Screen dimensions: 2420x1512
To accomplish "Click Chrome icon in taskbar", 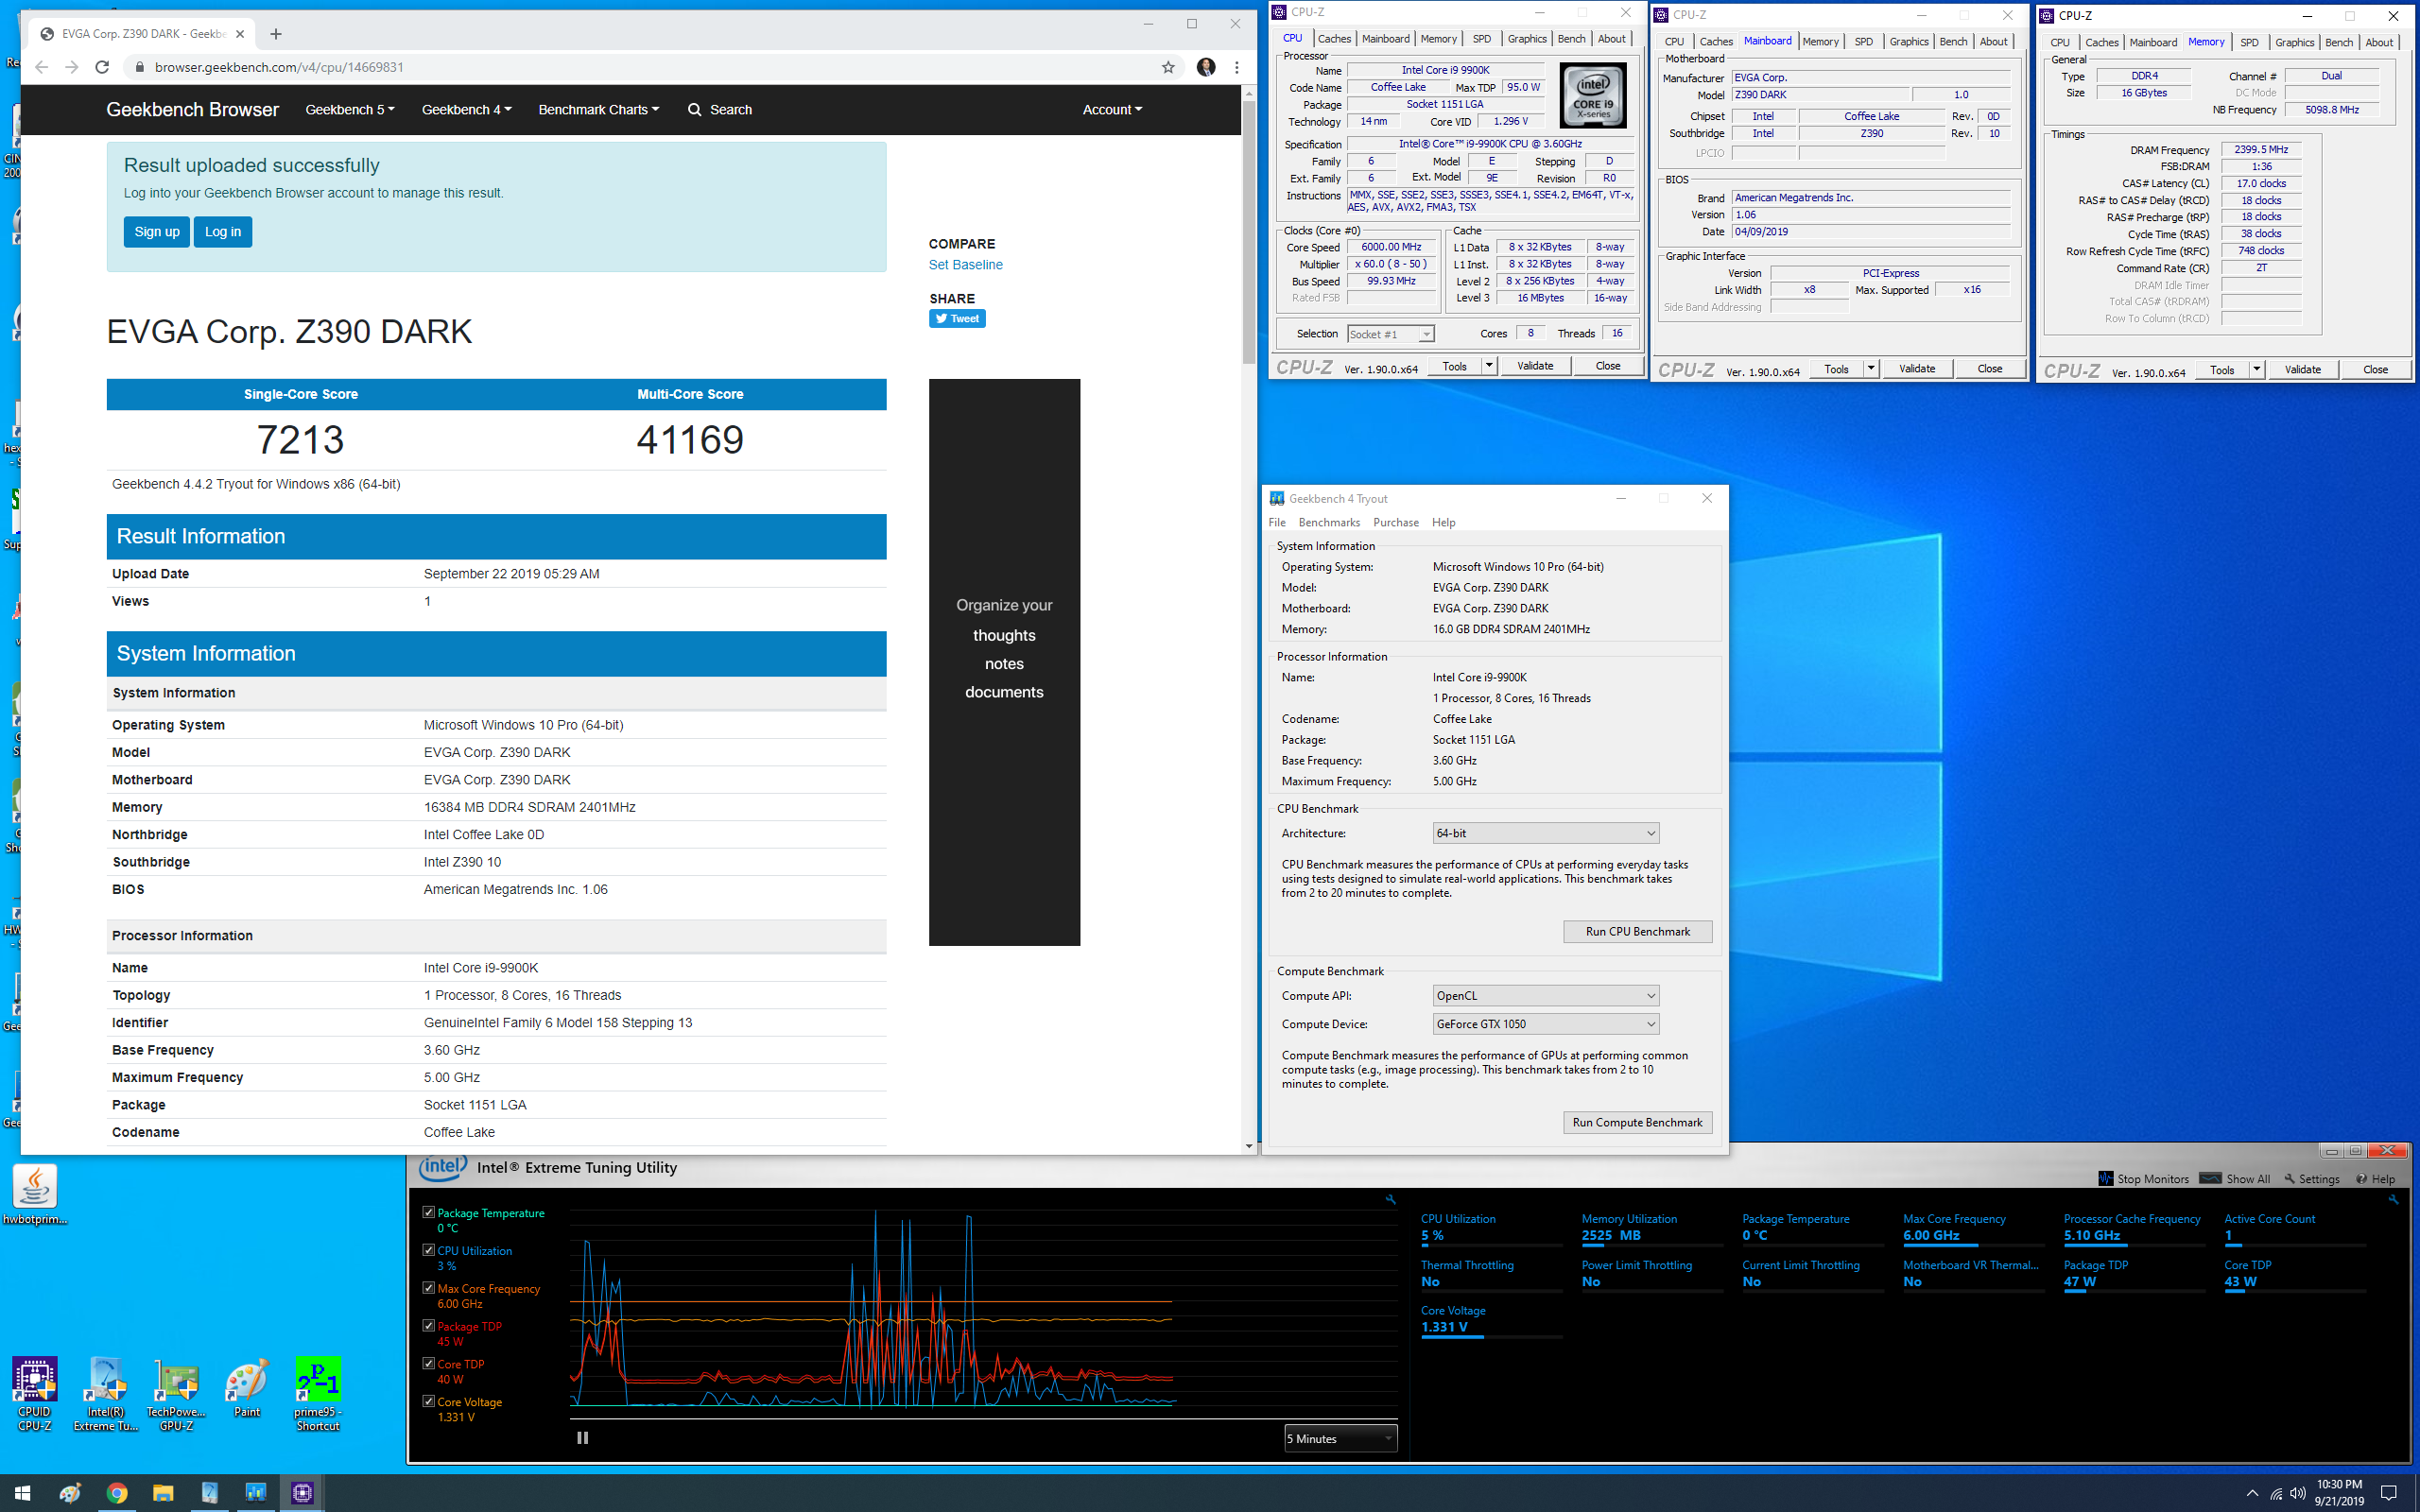I will [x=117, y=1493].
